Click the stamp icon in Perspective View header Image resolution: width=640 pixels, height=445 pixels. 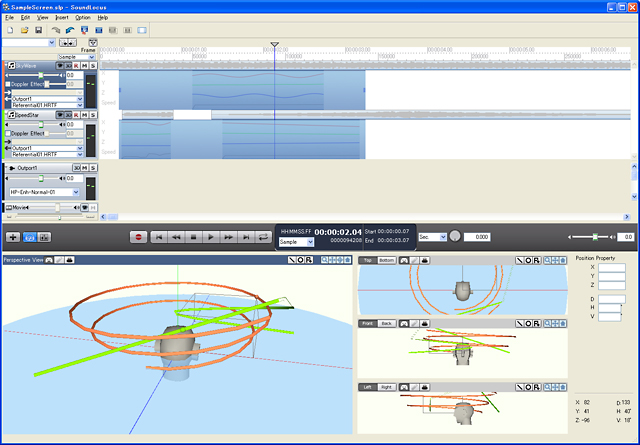pos(70,260)
